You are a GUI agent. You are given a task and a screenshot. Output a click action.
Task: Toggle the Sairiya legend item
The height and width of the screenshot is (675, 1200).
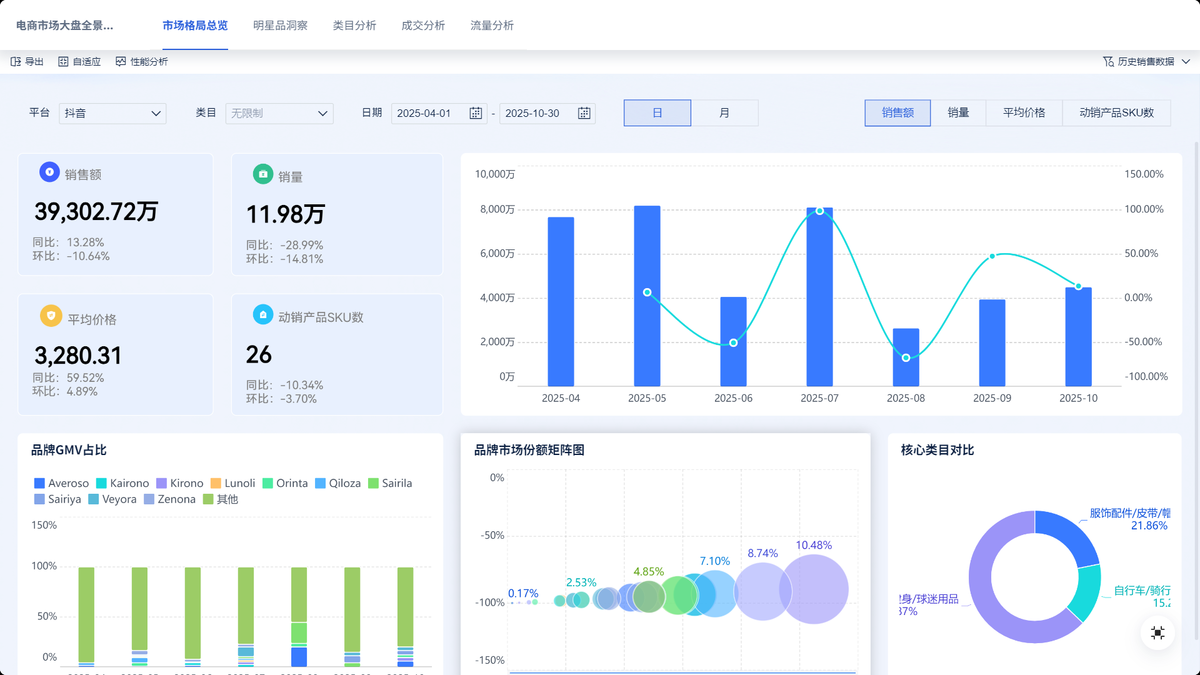point(57,499)
